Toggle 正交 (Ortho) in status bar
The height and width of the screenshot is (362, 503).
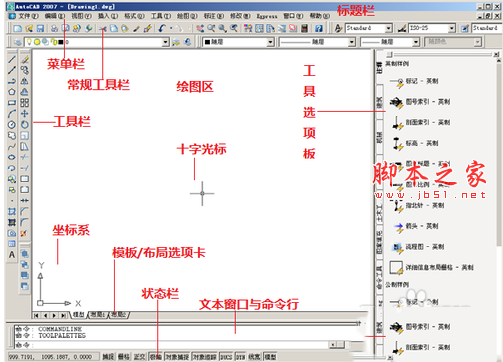click(x=139, y=357)
